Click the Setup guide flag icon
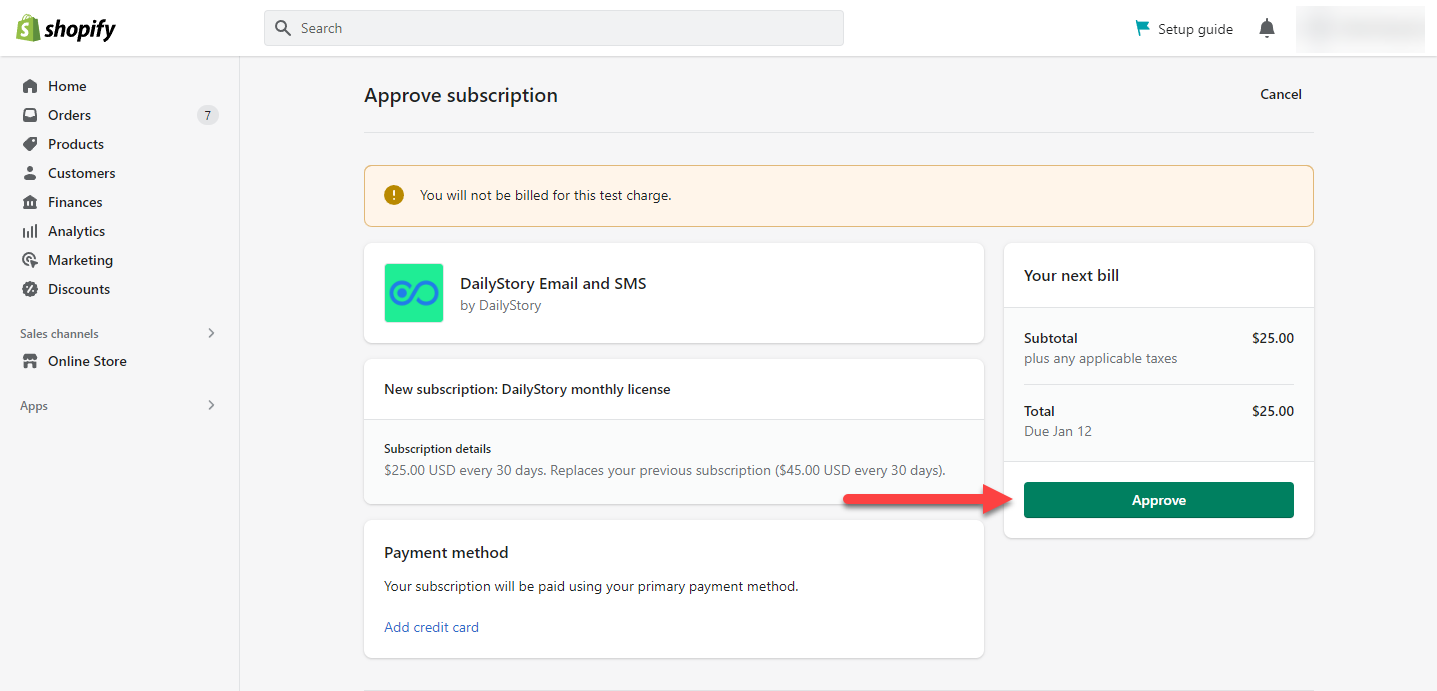Screen dimensions: 1437x691 (1142, 28)
